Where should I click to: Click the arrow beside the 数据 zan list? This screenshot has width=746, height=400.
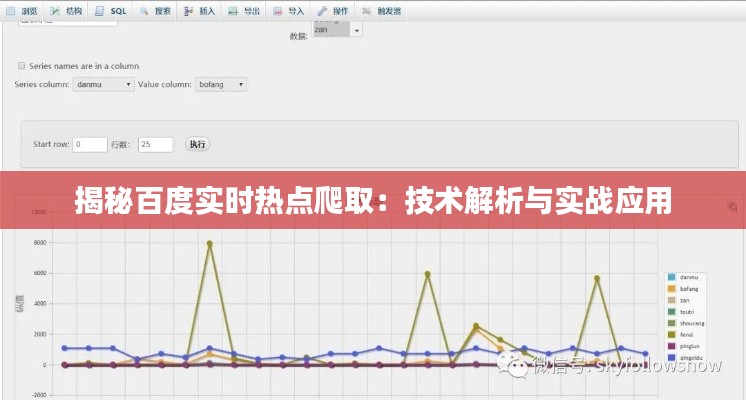357,30
